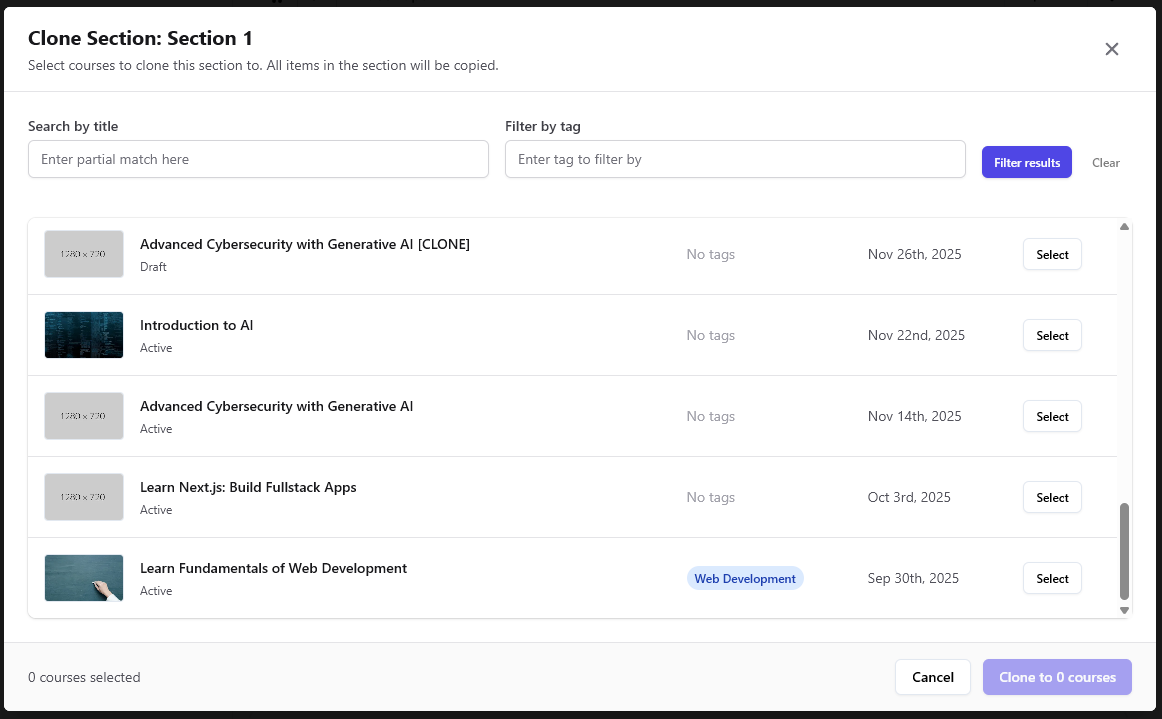Click the Clone to 0 courses button
1162x719 pixels.
tap(1056, 677)
